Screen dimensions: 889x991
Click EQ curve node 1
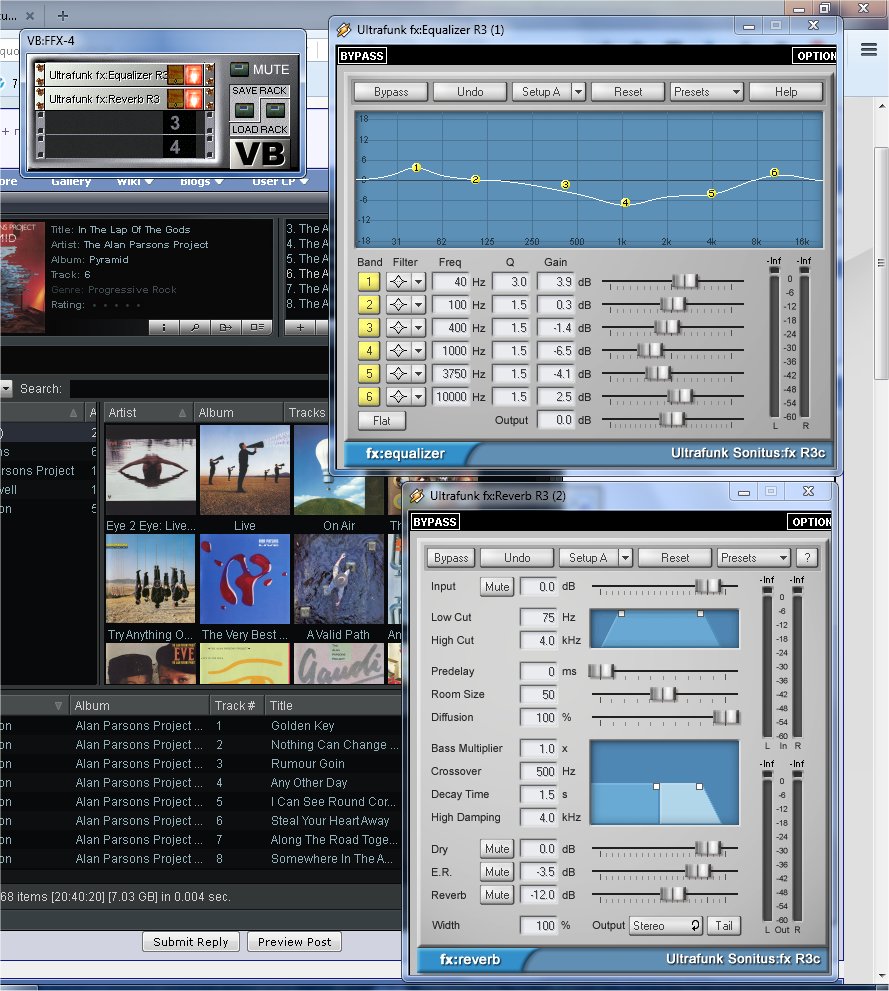click(416, 167)
